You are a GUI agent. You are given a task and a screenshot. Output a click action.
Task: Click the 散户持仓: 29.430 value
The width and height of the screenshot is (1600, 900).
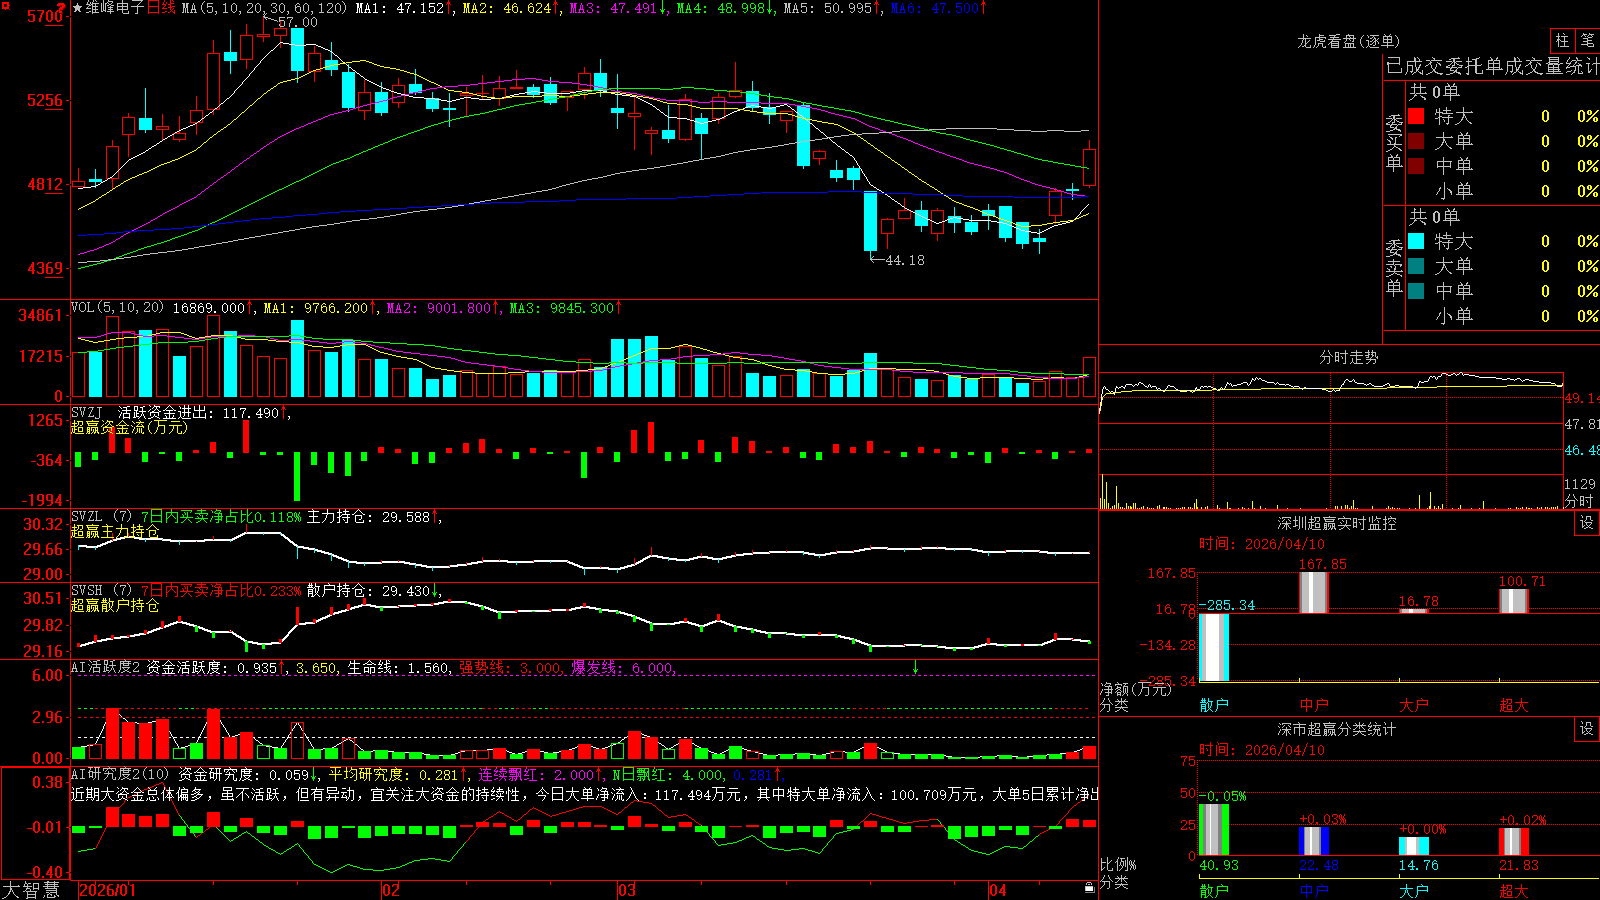pos(368,591)
